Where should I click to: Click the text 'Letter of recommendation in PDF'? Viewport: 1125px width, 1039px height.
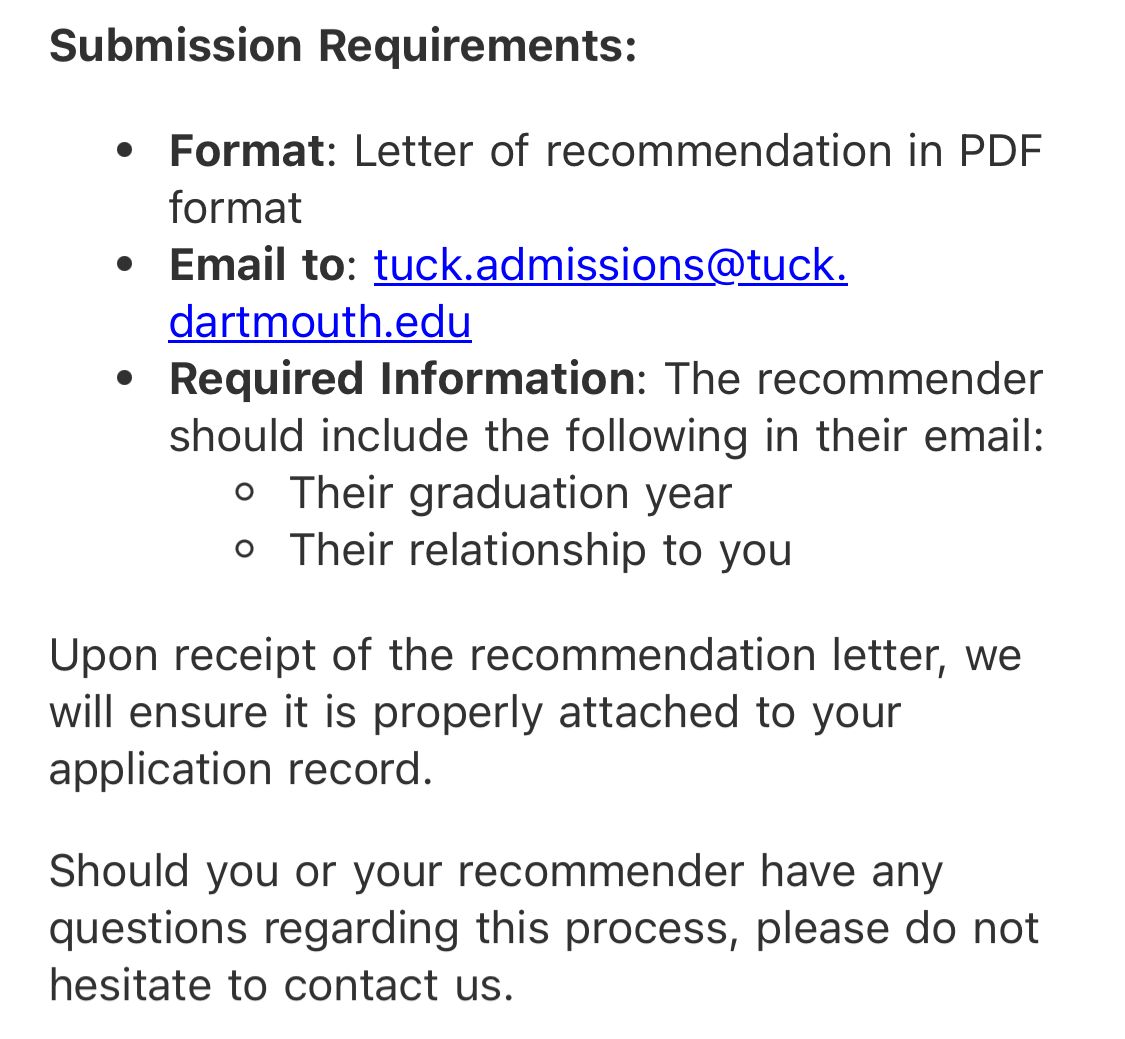[x=698, y=151]
